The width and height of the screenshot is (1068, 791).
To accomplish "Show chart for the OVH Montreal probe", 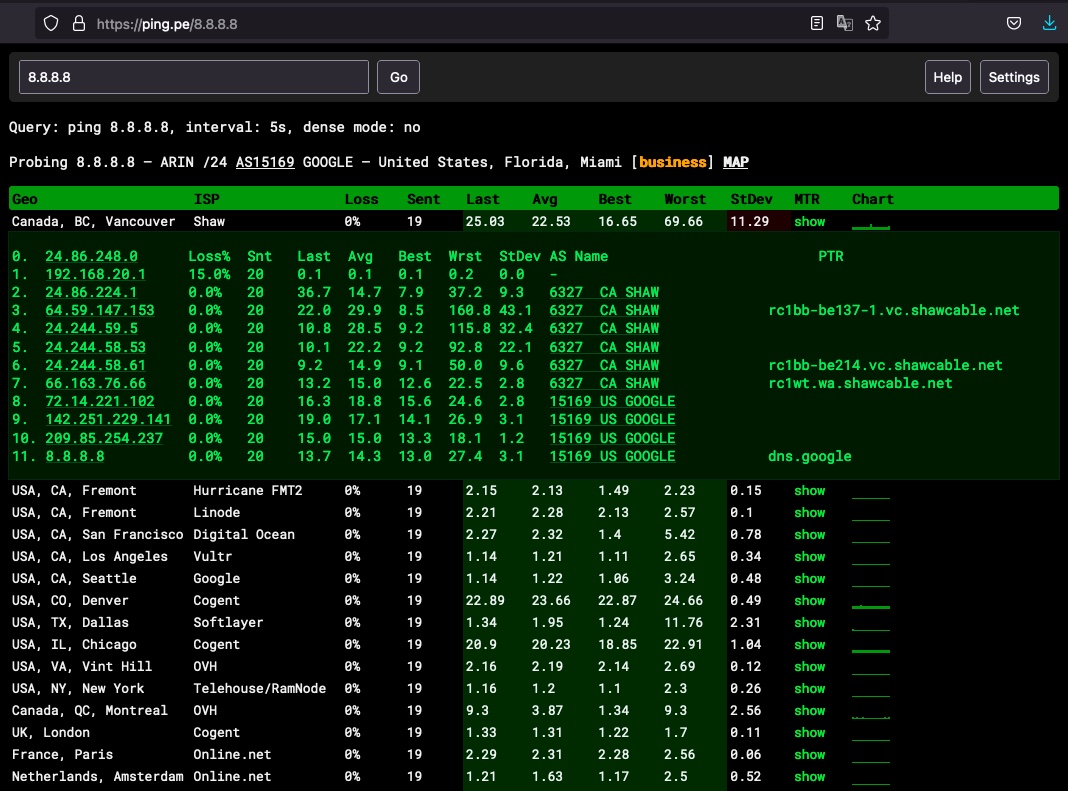I will point(809,710).
